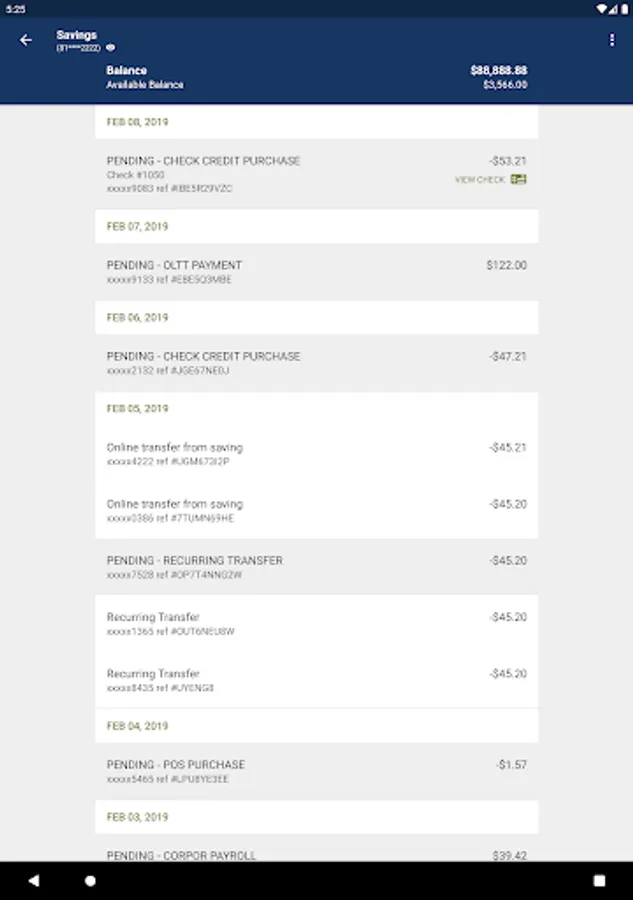Open the pending Recurring Transfer transaction
The width and height of the screenshot is (633, 900).
click(316, 567)
